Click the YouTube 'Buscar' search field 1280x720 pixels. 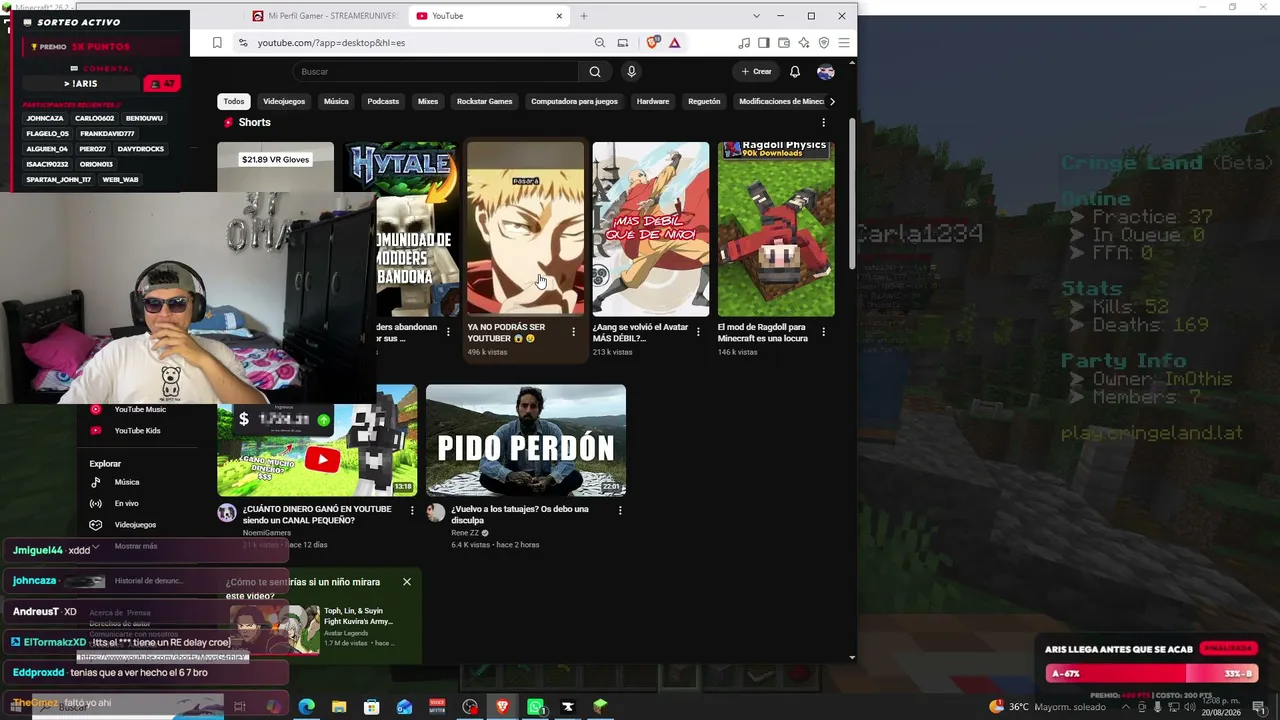(435, 72)
